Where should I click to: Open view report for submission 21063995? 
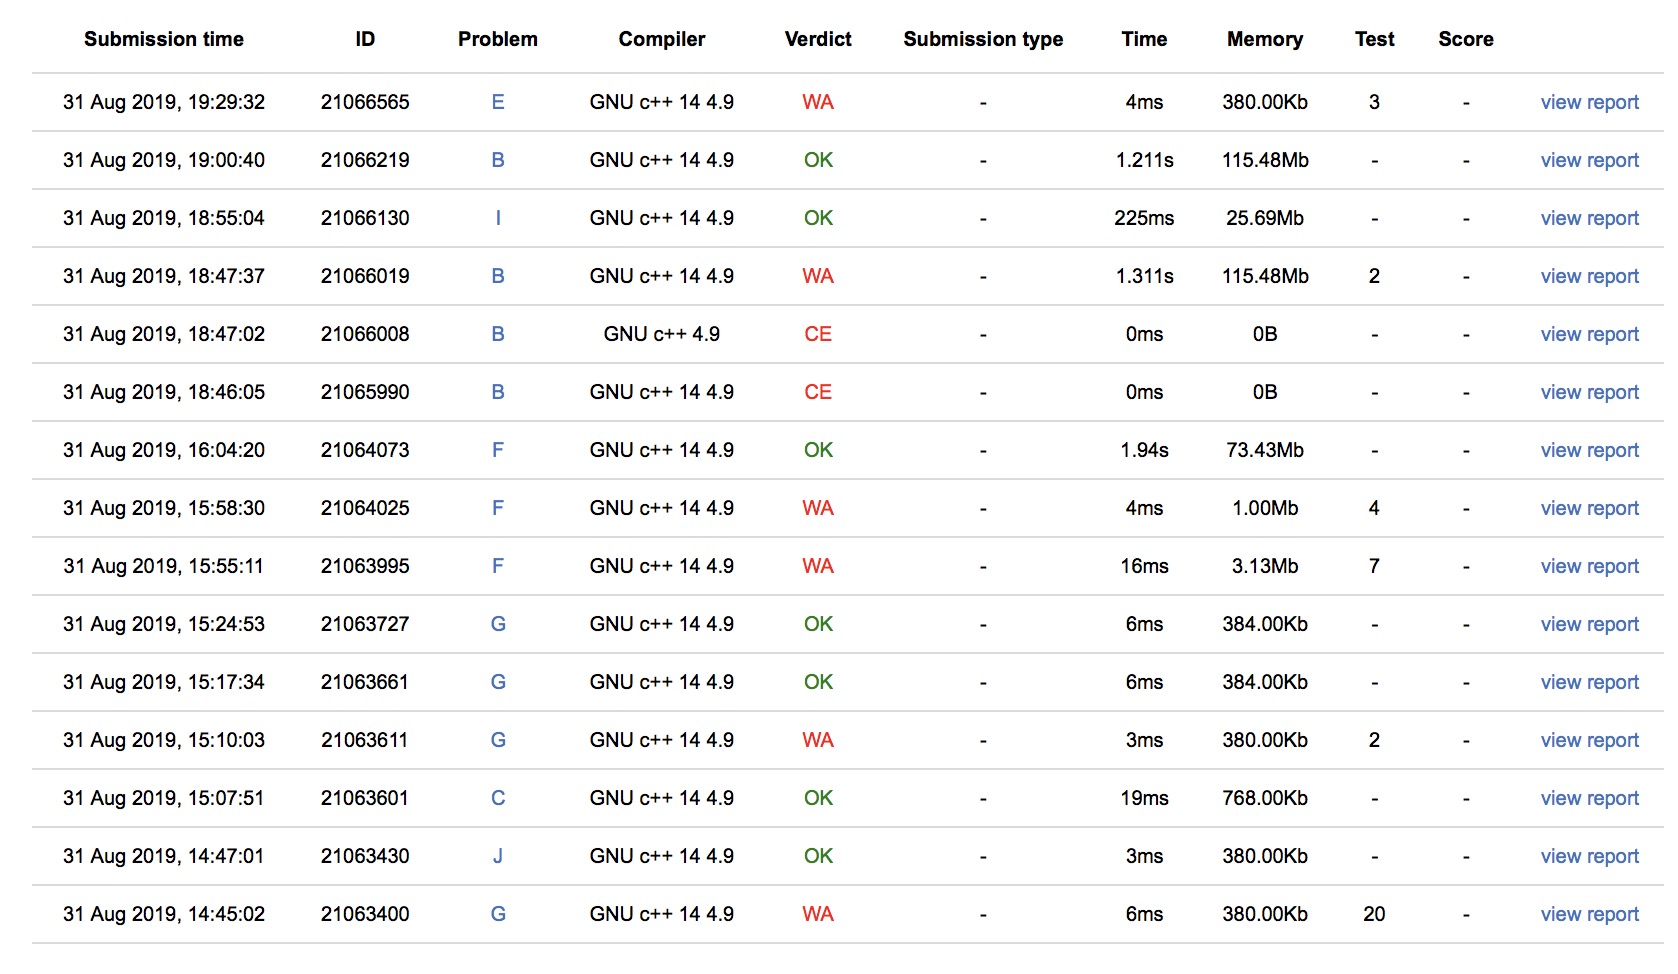[1589, 566]
